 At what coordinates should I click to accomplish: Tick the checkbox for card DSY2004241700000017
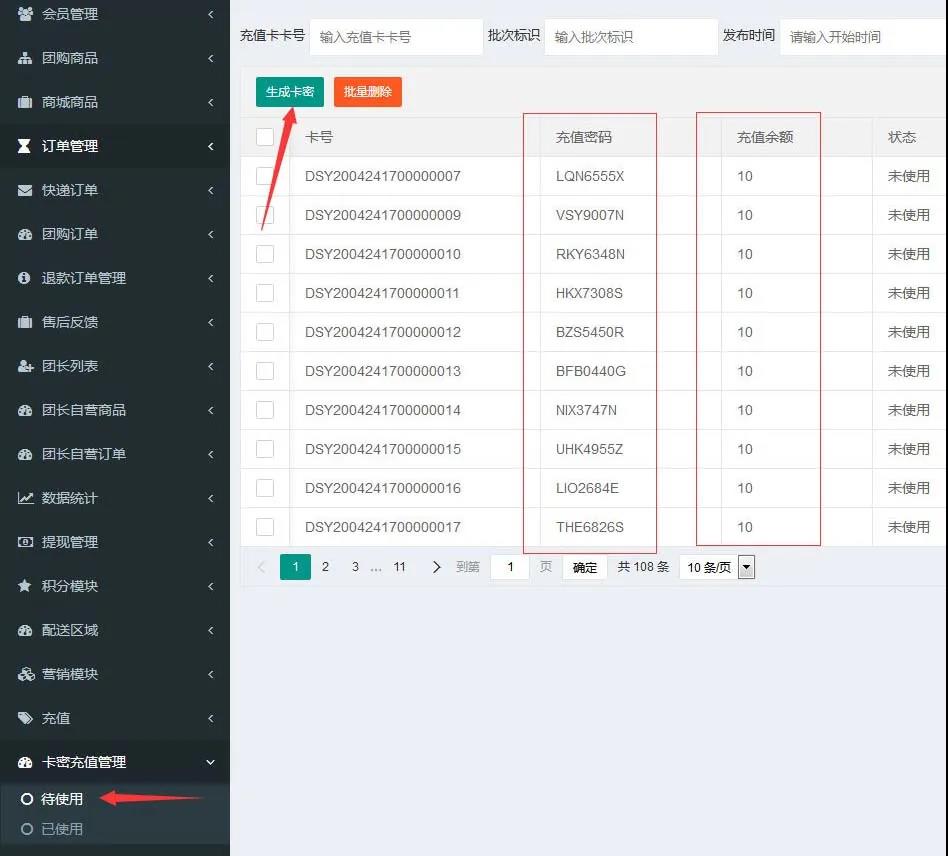(265, 527)
